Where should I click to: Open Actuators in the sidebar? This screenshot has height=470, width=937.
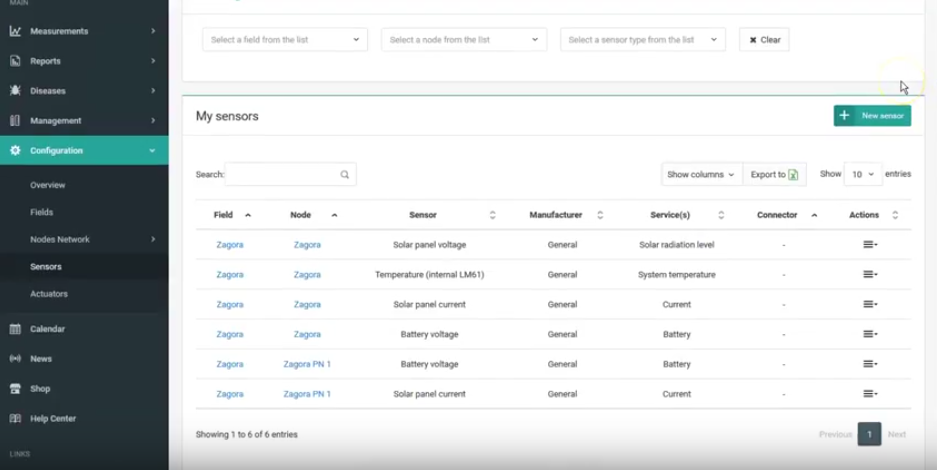(x=49, y=294)
